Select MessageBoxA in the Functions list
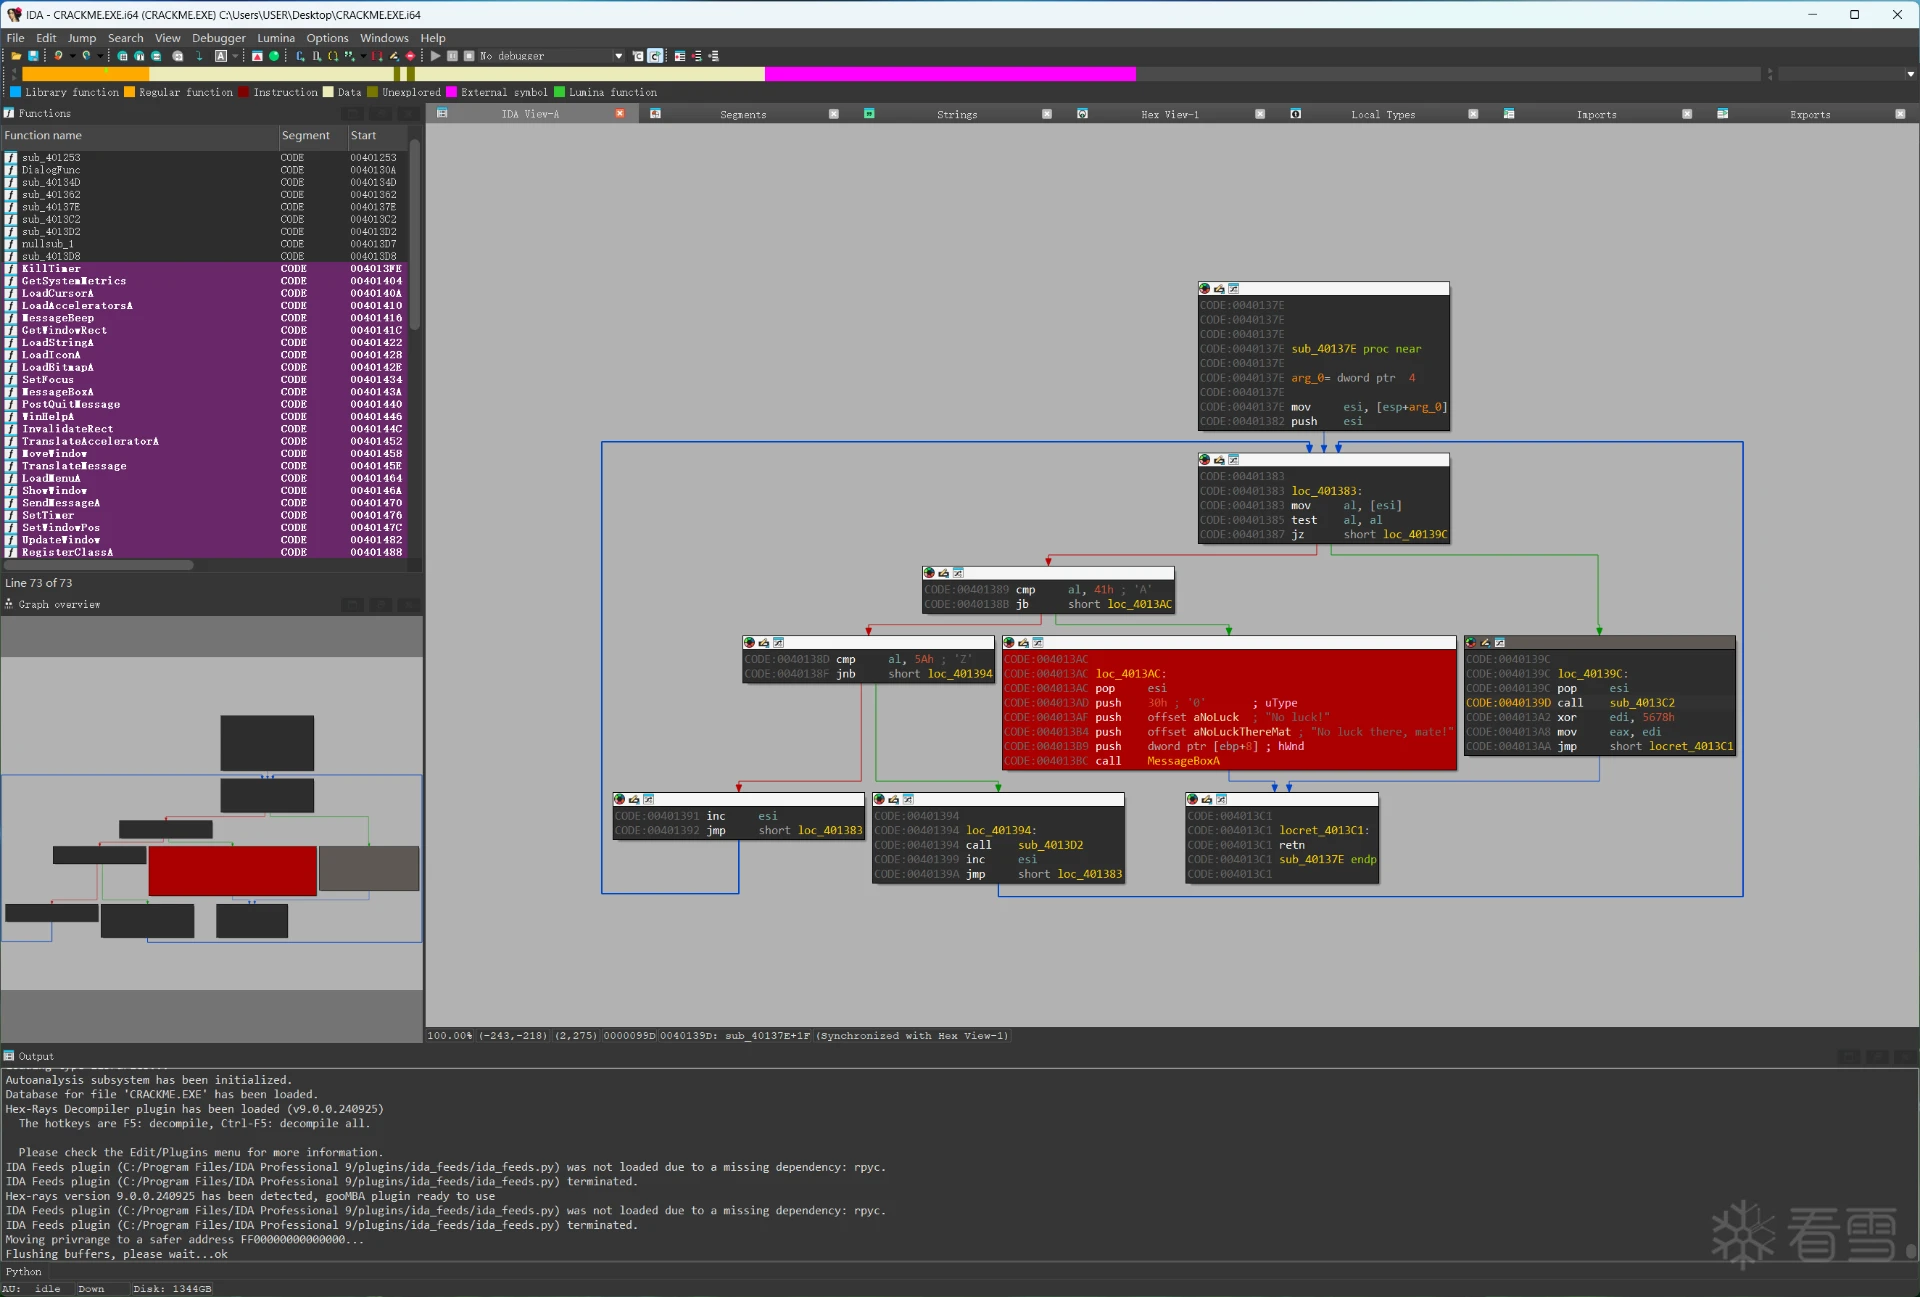This screenshot has height=1297, width=1920. pos(58,392)
